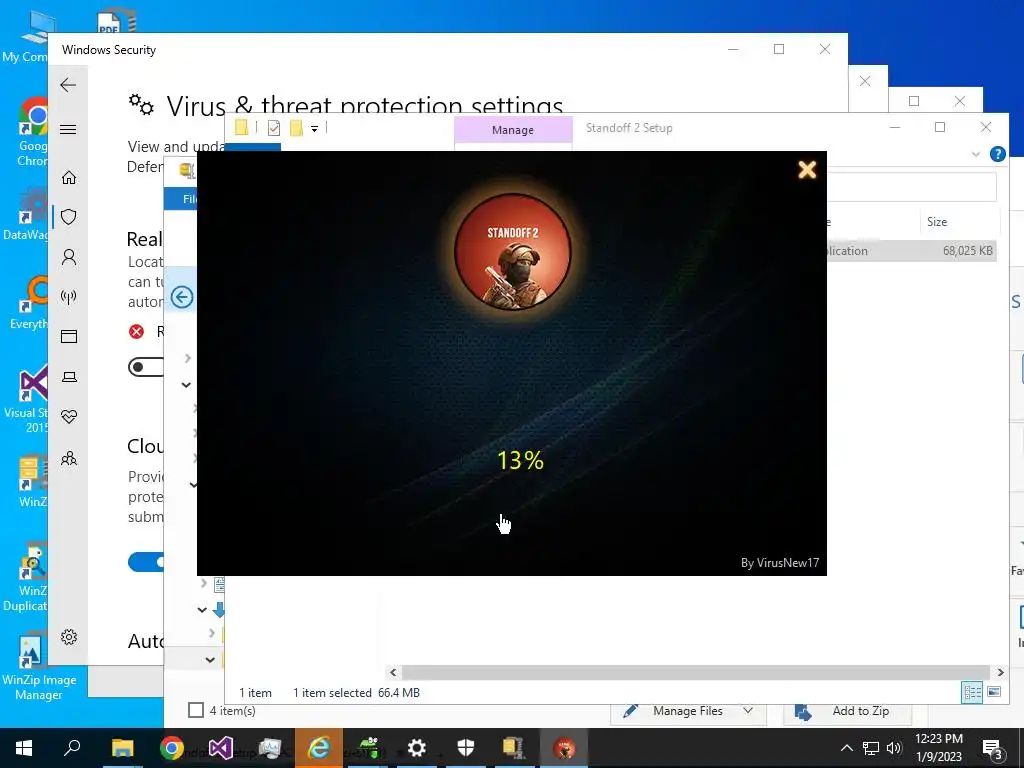
Task: Open Device performance & health heart icon
Action: (x=69, y=417)
